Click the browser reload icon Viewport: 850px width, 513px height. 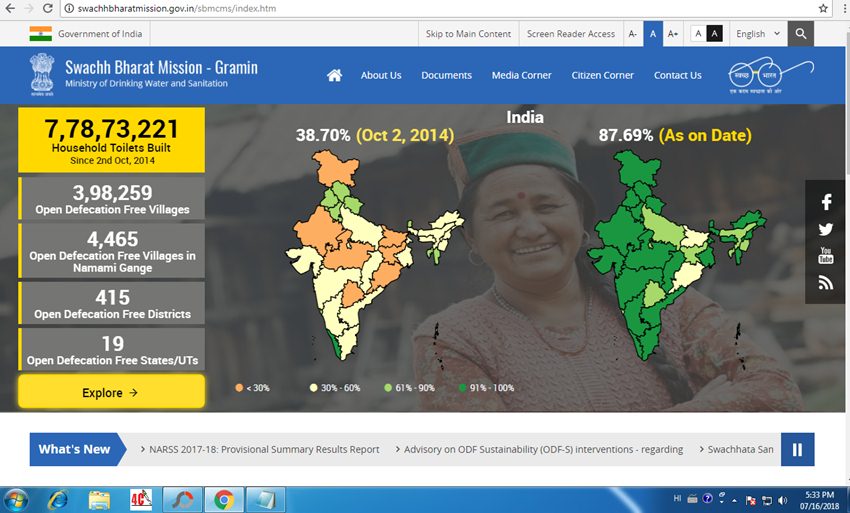tap(50, 8)
